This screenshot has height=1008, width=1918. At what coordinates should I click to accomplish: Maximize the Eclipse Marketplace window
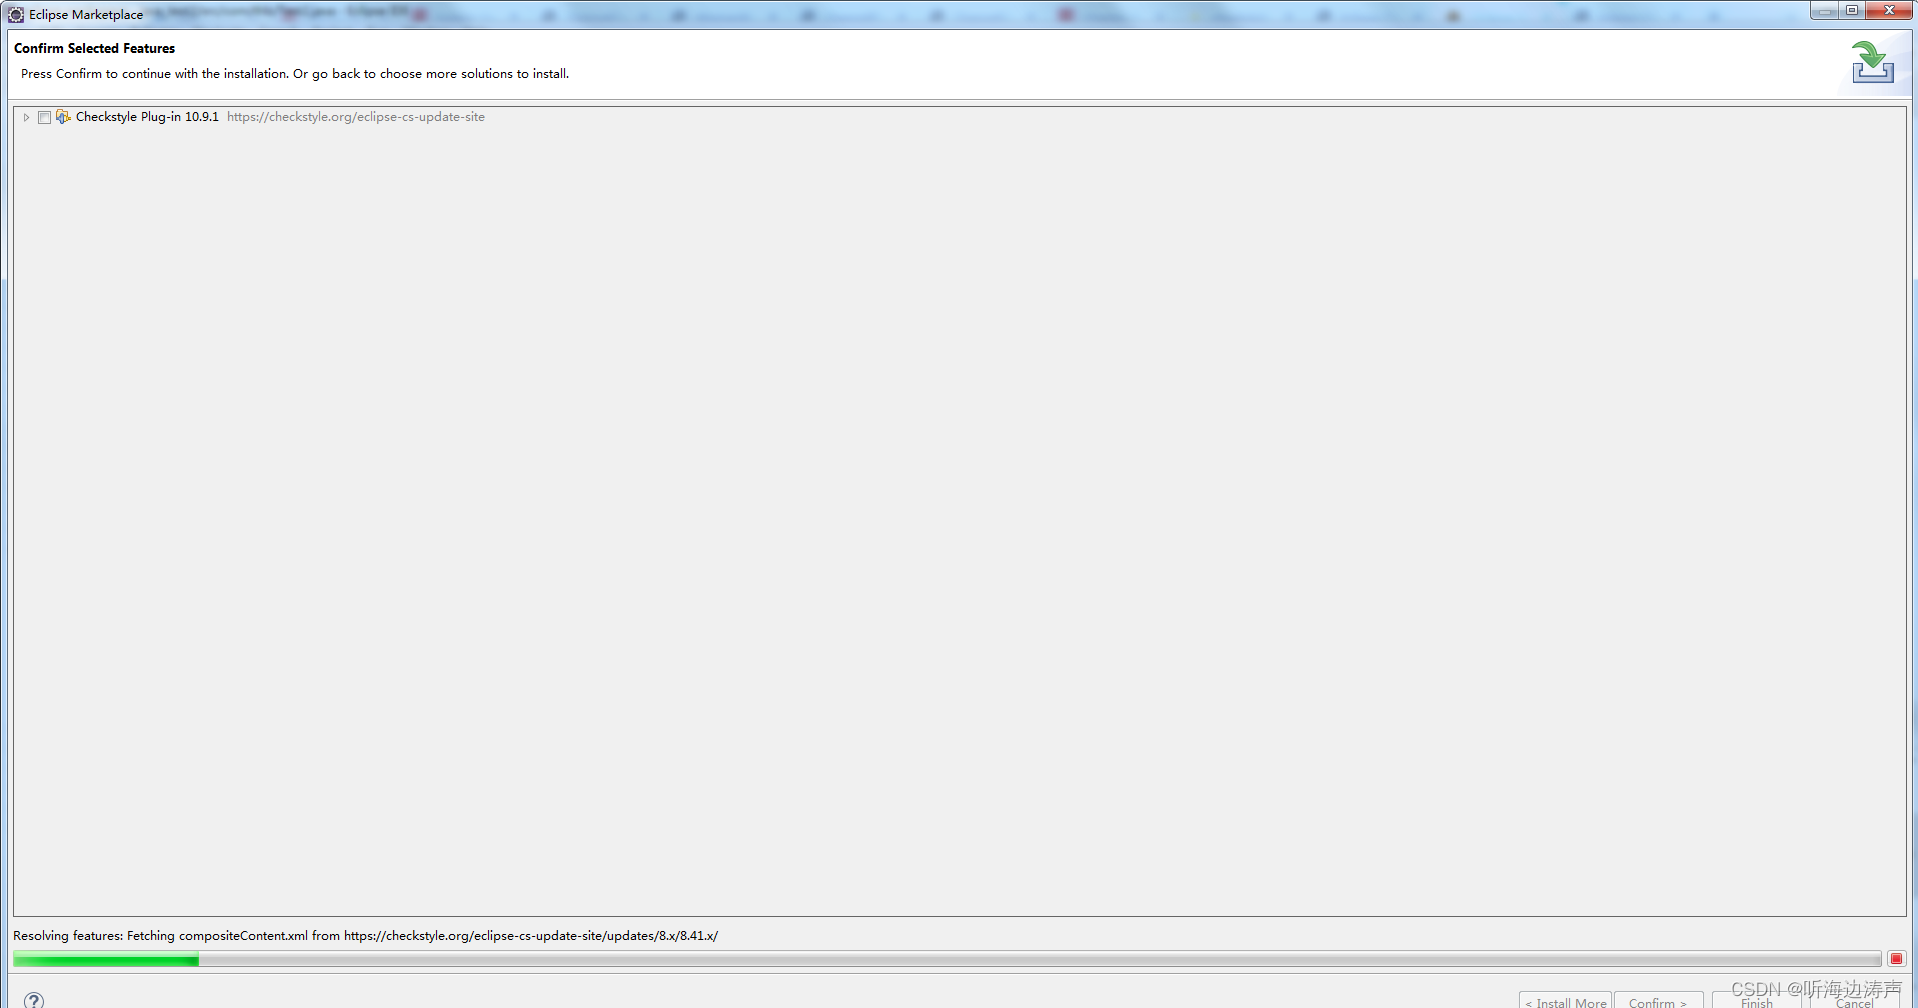1852,10
